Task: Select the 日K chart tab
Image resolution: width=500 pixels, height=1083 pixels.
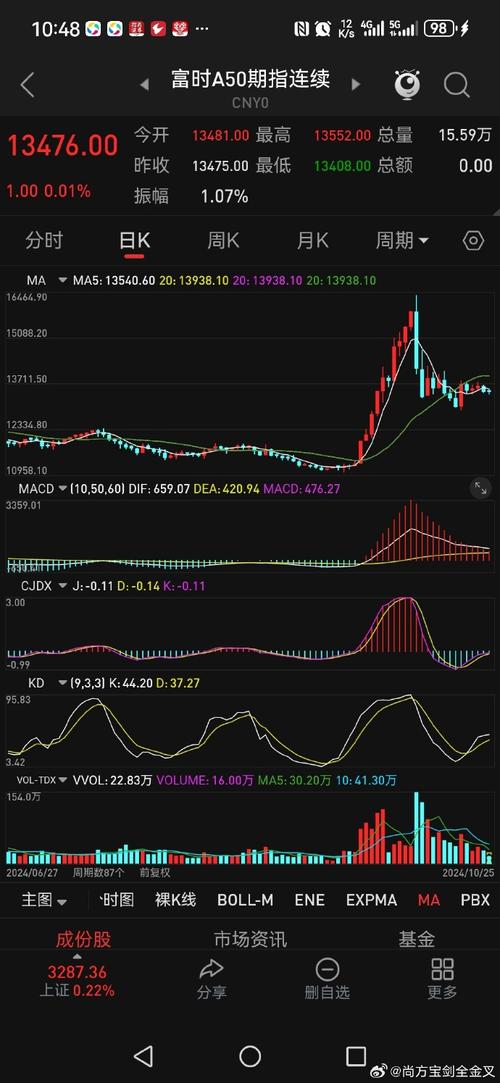Action: tap(135, 240)
